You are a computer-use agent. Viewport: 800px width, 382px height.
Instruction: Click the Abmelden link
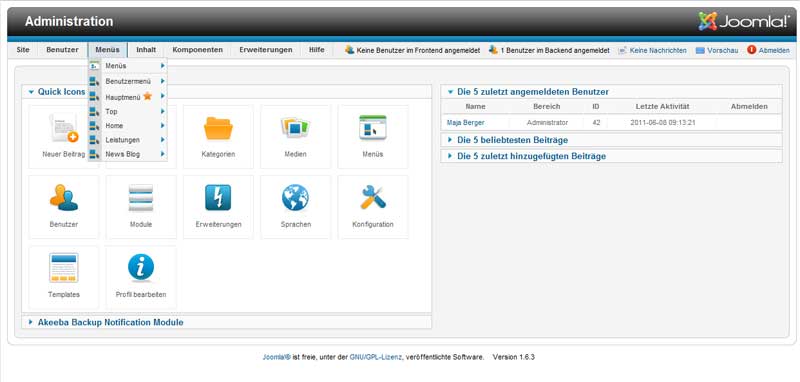(x=774, y=50)
